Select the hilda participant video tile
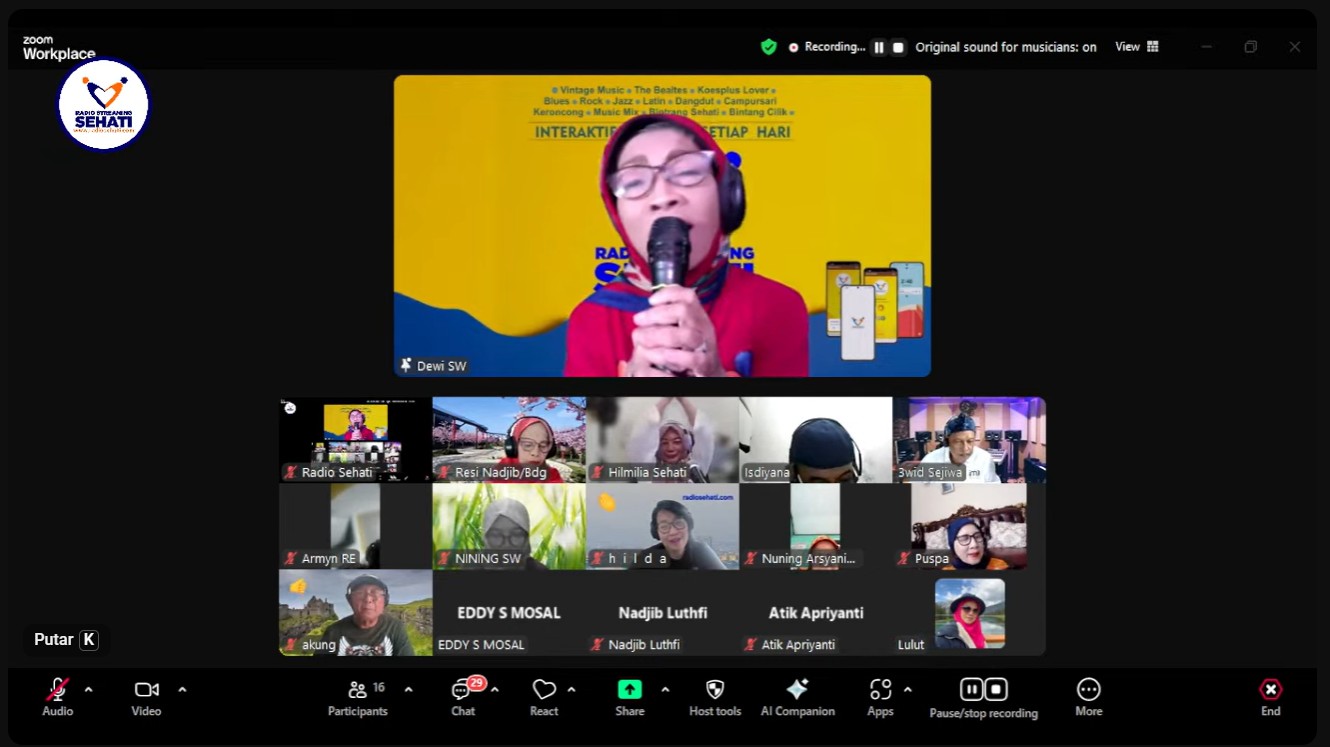 tap(662, 526)
